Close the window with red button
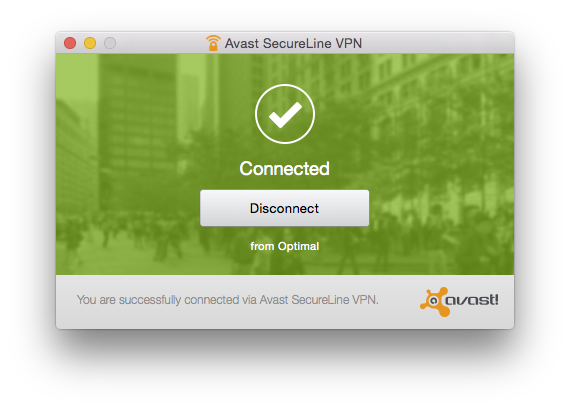This screenshot has width=570, height=409. (x=70, y=43)
